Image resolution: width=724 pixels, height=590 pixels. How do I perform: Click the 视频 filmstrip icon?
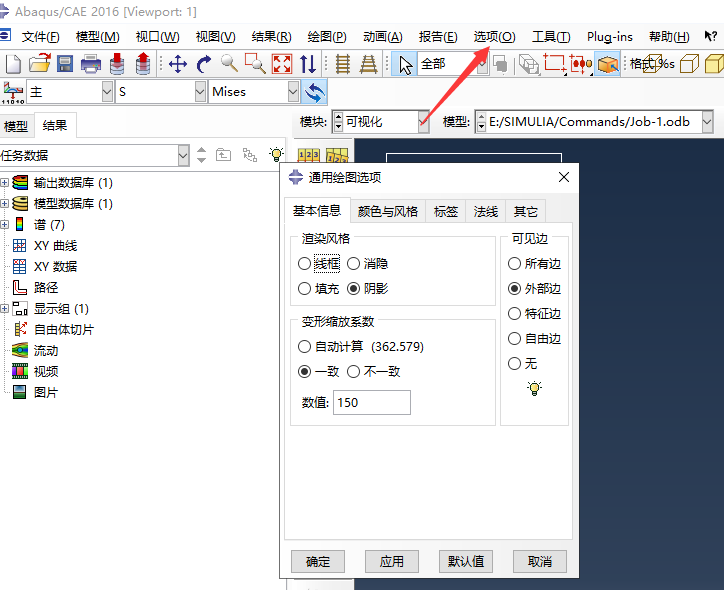[x=20, y=371]
